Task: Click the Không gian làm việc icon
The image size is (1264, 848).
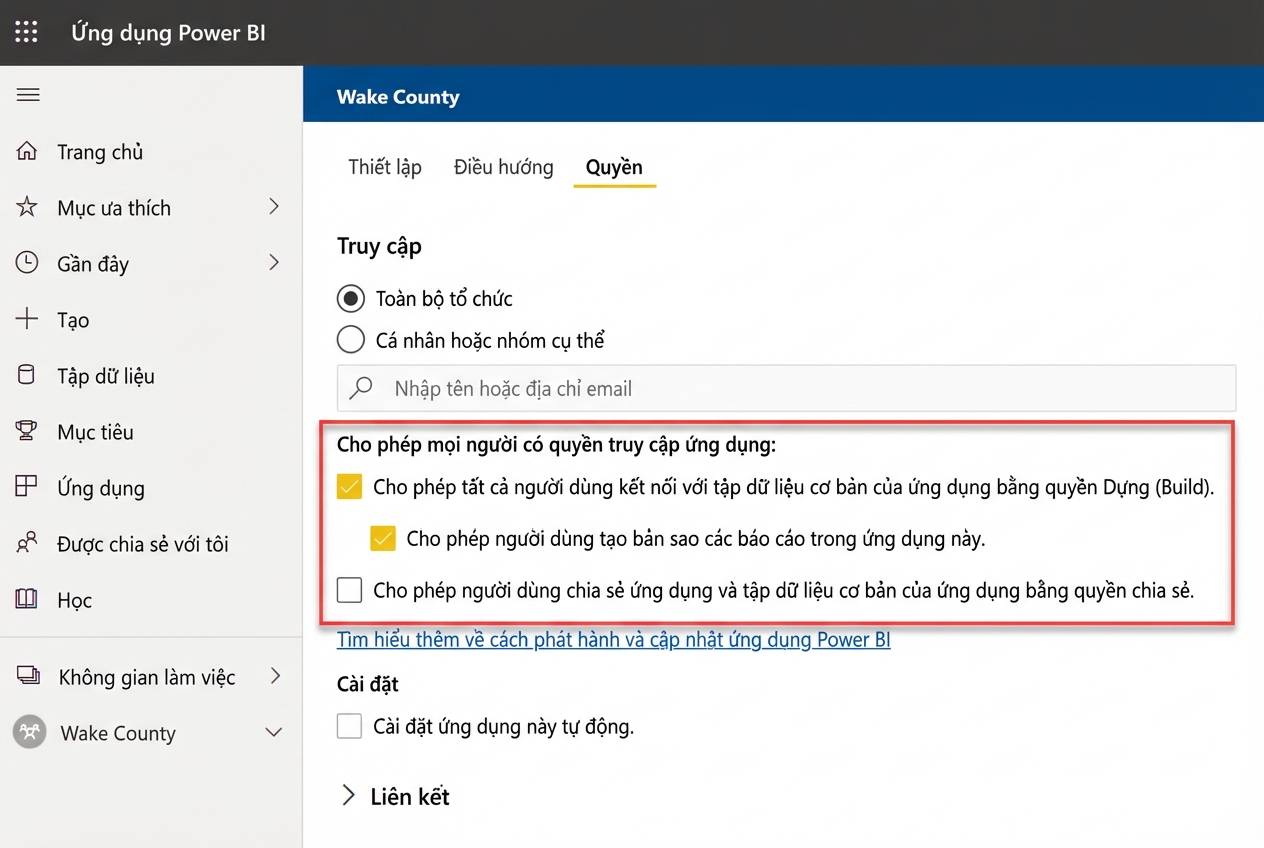Action: pos(28,676)
